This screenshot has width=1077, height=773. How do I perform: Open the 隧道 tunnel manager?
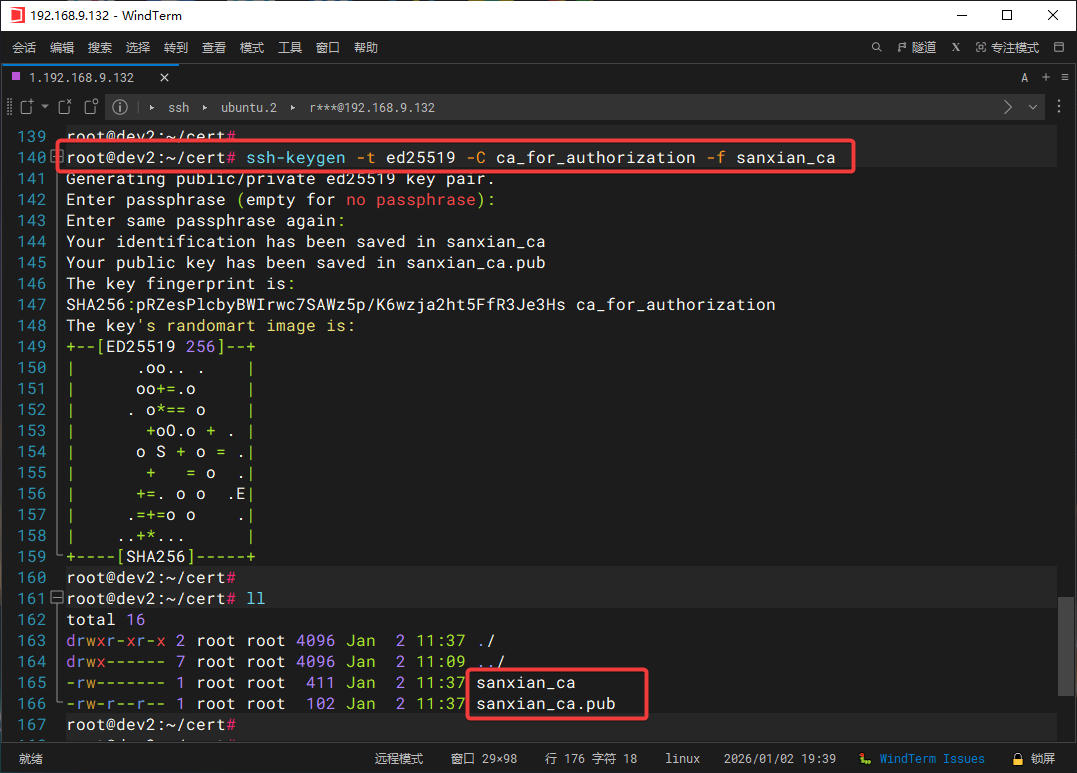pyautogui.click(x=917, y=47)
